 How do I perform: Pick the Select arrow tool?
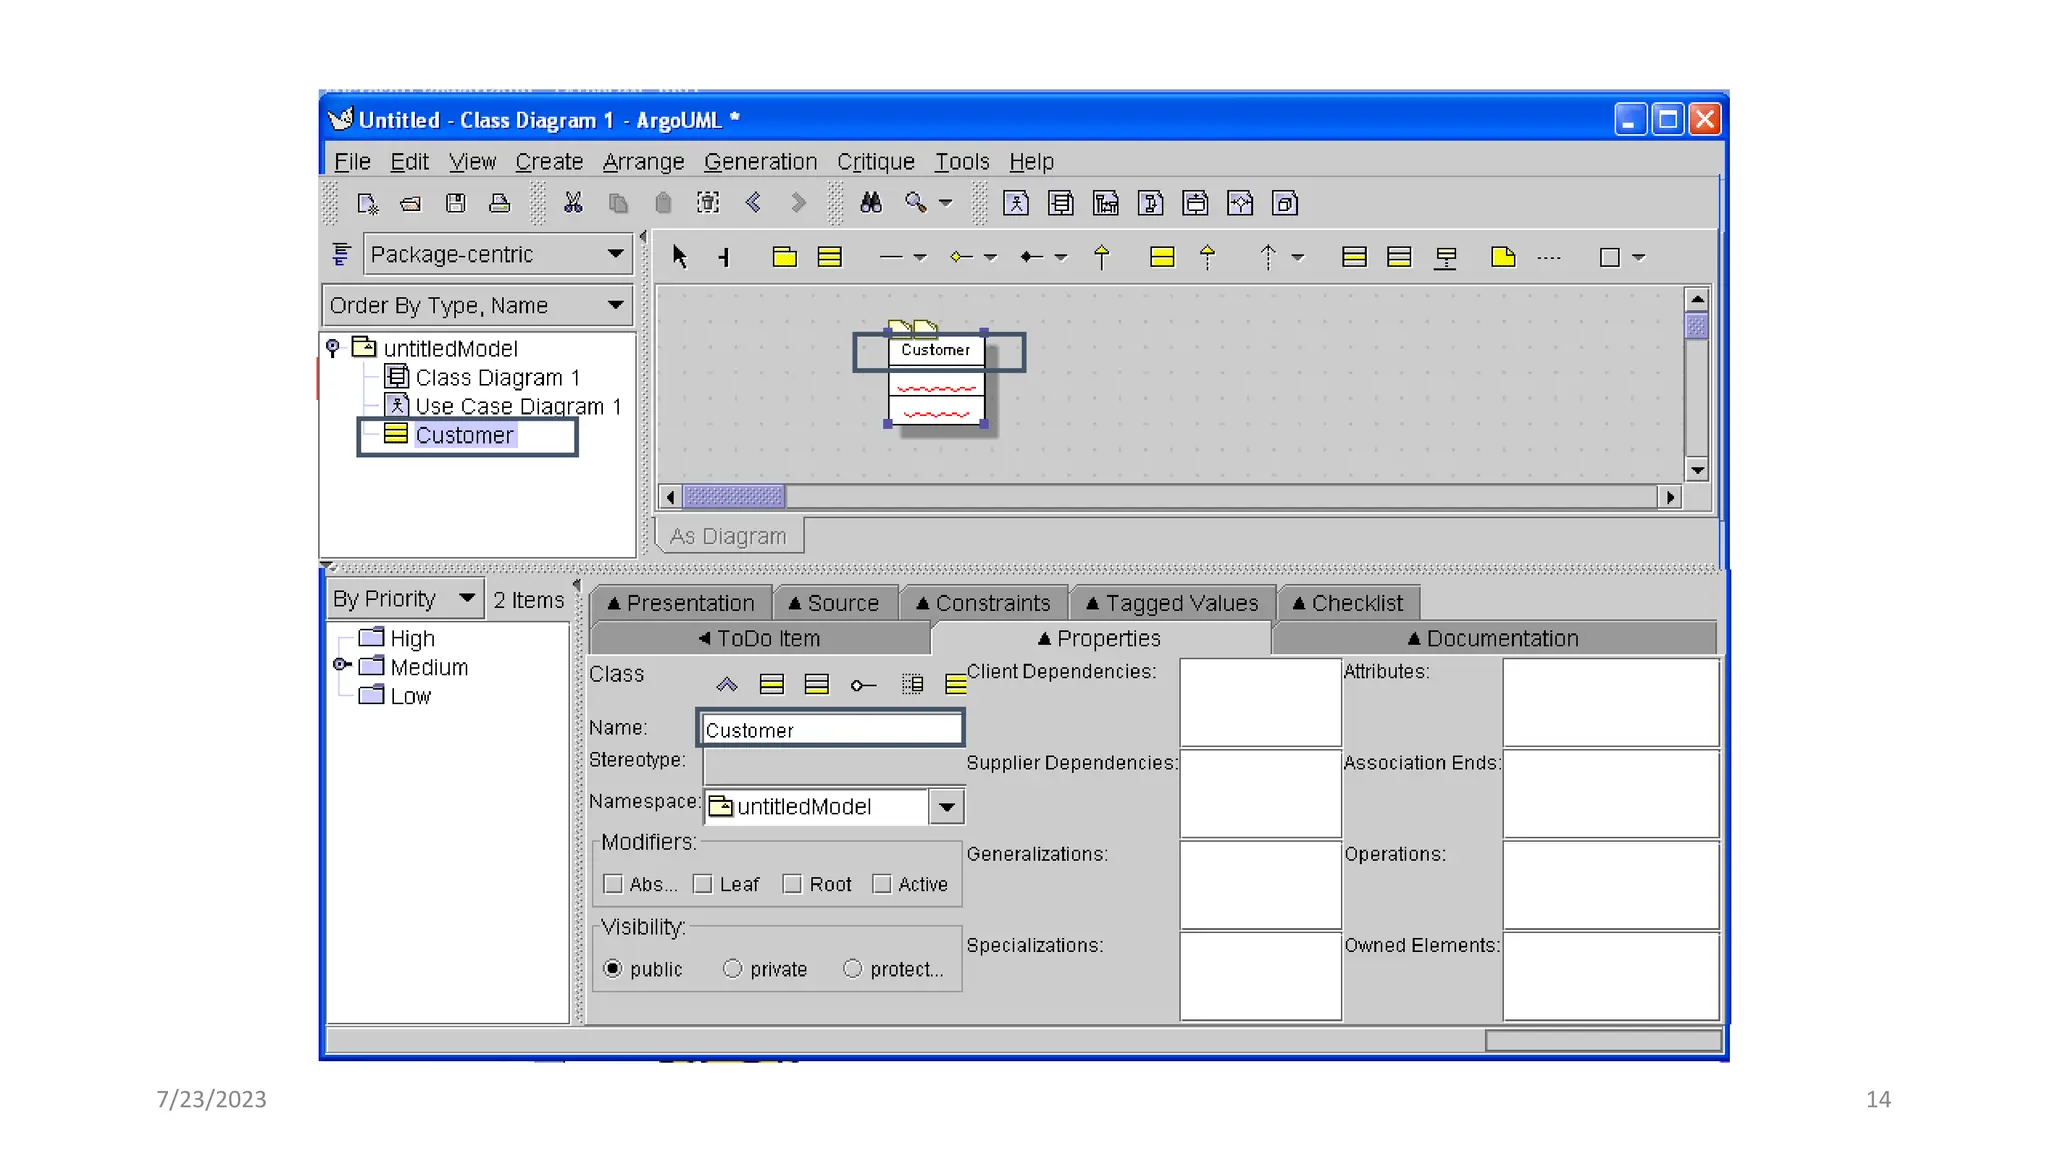(680, 257)
